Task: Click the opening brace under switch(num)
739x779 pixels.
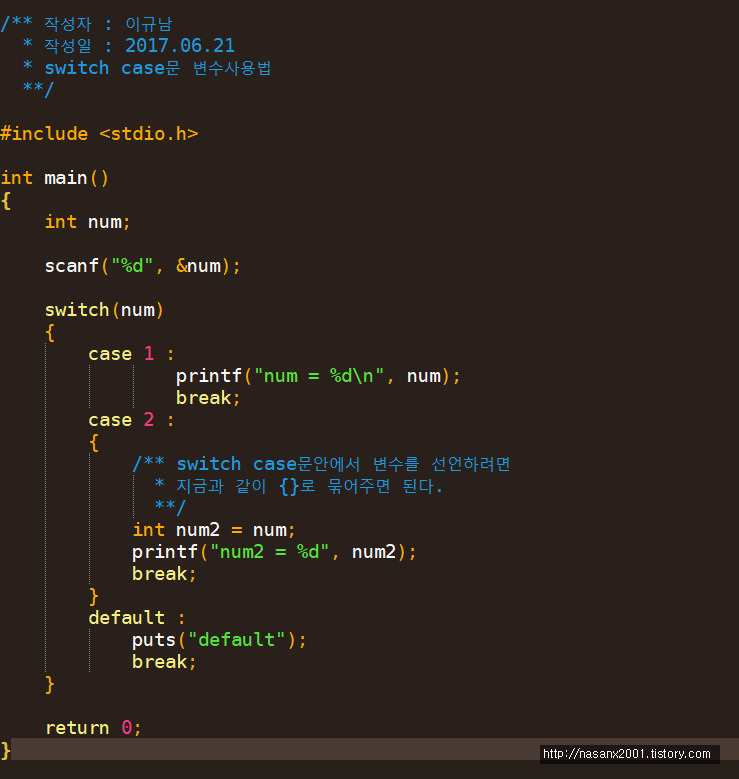Action: click(x=50, y=332)
